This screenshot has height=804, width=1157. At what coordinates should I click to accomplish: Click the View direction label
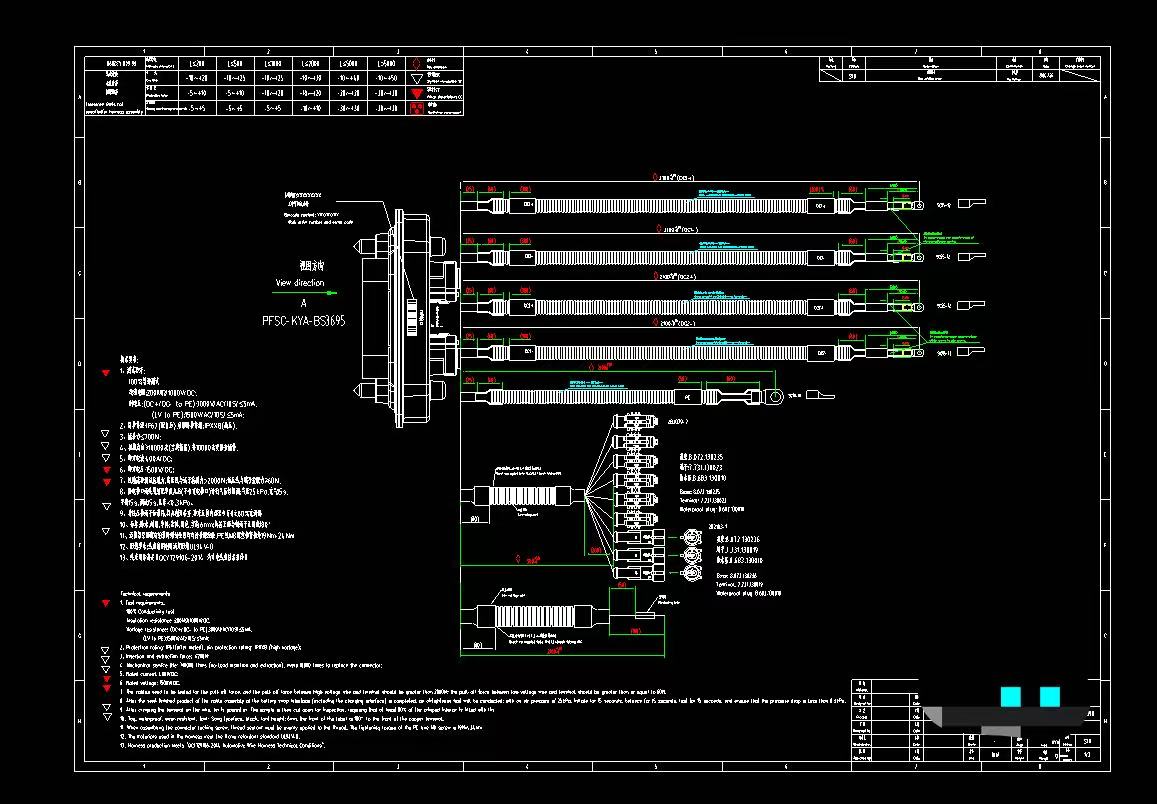(300, 283)
